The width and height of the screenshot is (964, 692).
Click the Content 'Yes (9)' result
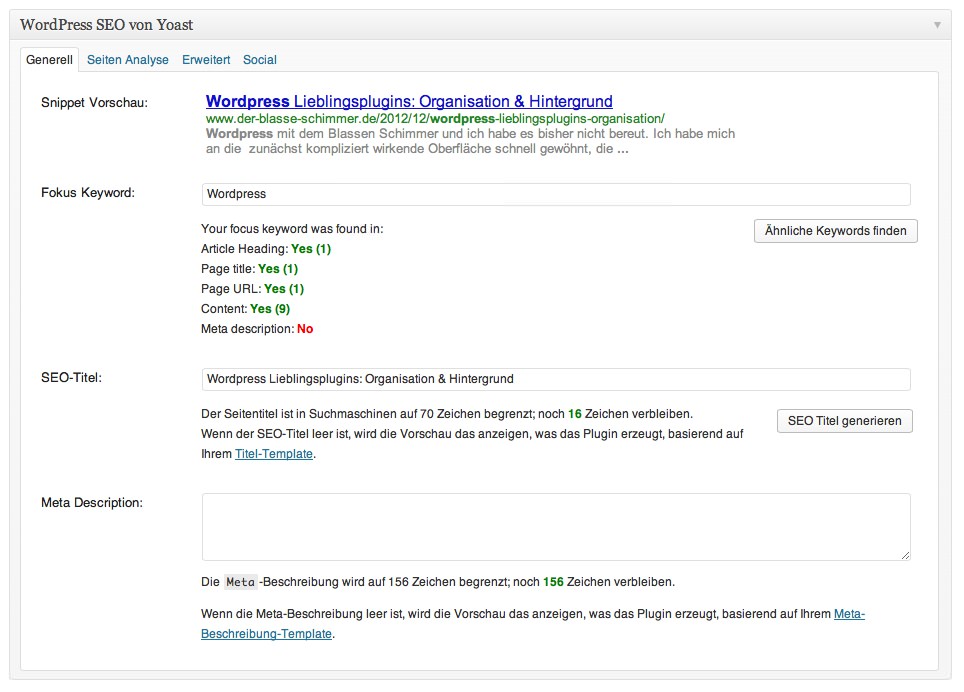tap(270, 309)
